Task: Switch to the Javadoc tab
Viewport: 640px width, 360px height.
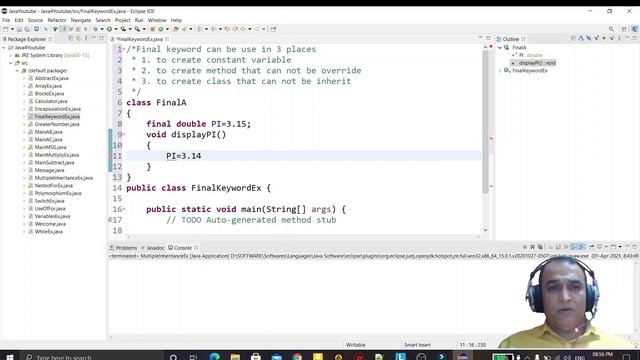Action: point(153,248)
